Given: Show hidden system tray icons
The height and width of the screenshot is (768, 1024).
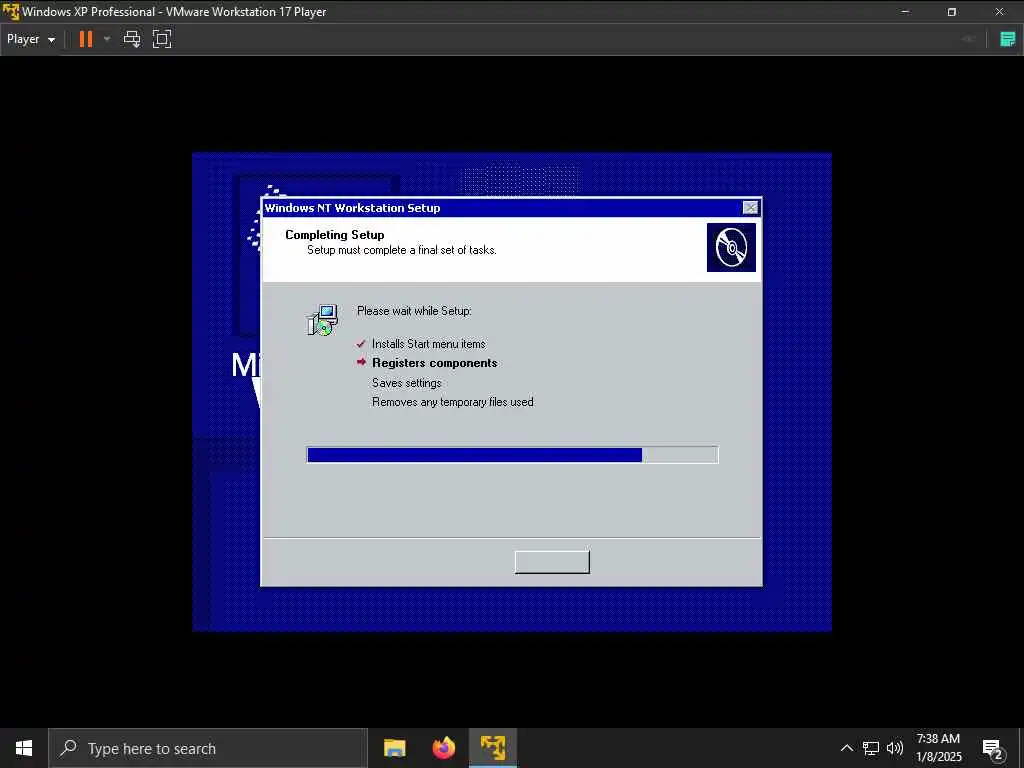Looking at the screenshot, I should [x=846, y=748].
